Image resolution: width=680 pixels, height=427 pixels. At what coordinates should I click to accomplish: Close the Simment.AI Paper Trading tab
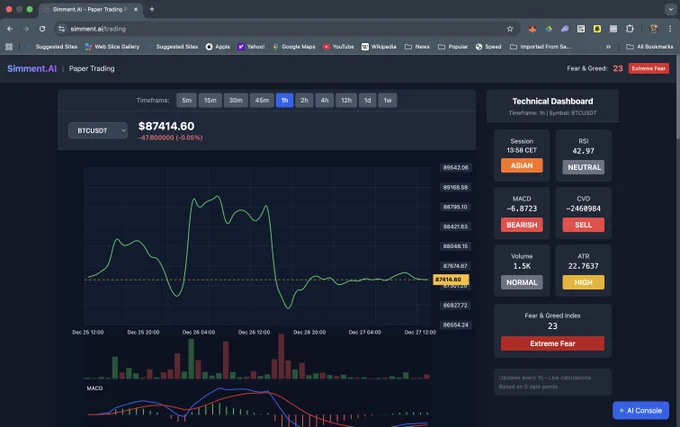(x=135, y=9)
